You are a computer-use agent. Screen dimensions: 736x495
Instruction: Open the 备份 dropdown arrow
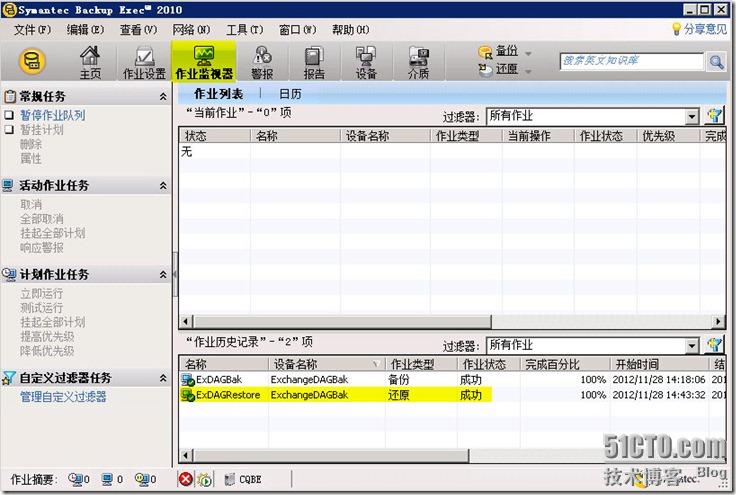pyautogui.click(x=528, y=53)
